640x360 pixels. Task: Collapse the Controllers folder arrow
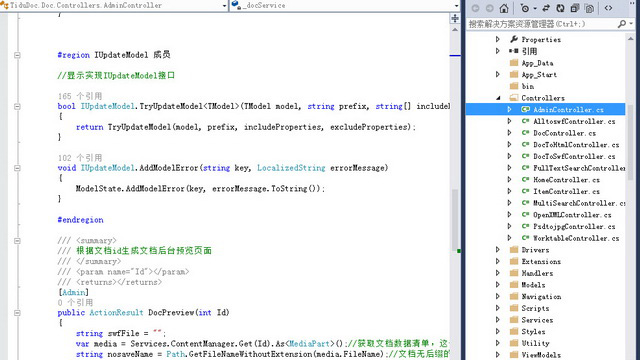click(x=498, y=98)
